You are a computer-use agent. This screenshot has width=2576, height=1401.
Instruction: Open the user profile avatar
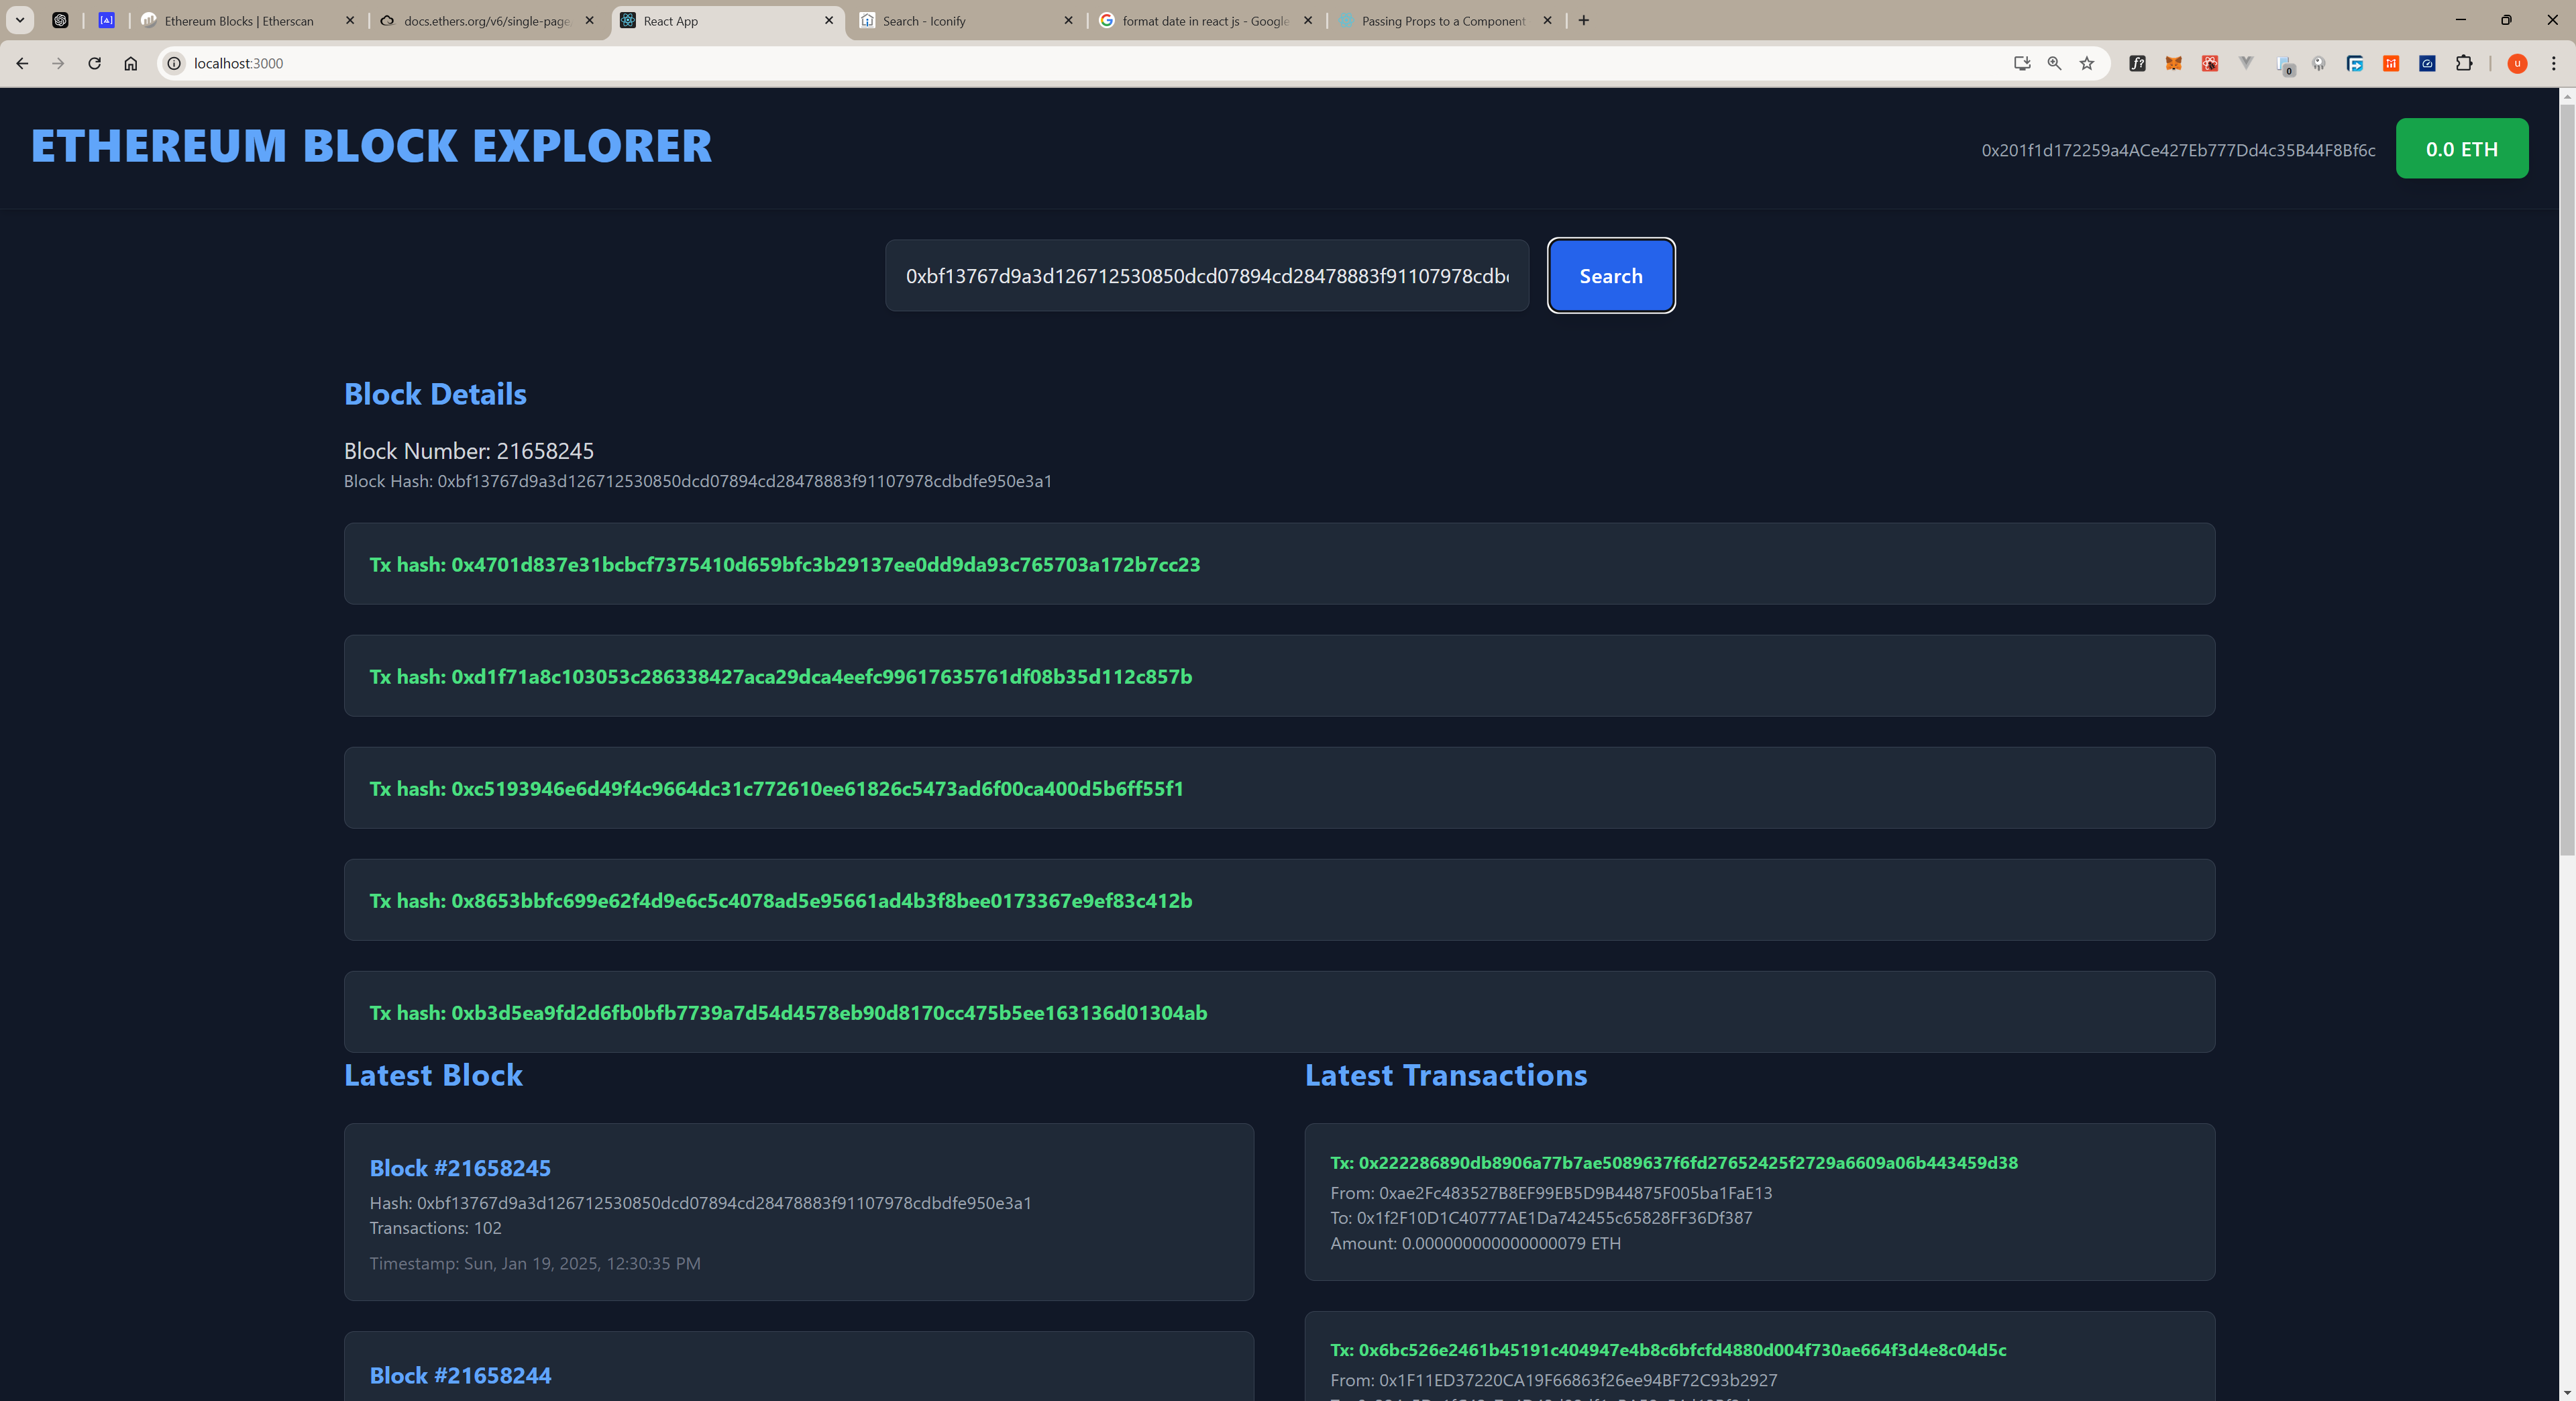2518,63
